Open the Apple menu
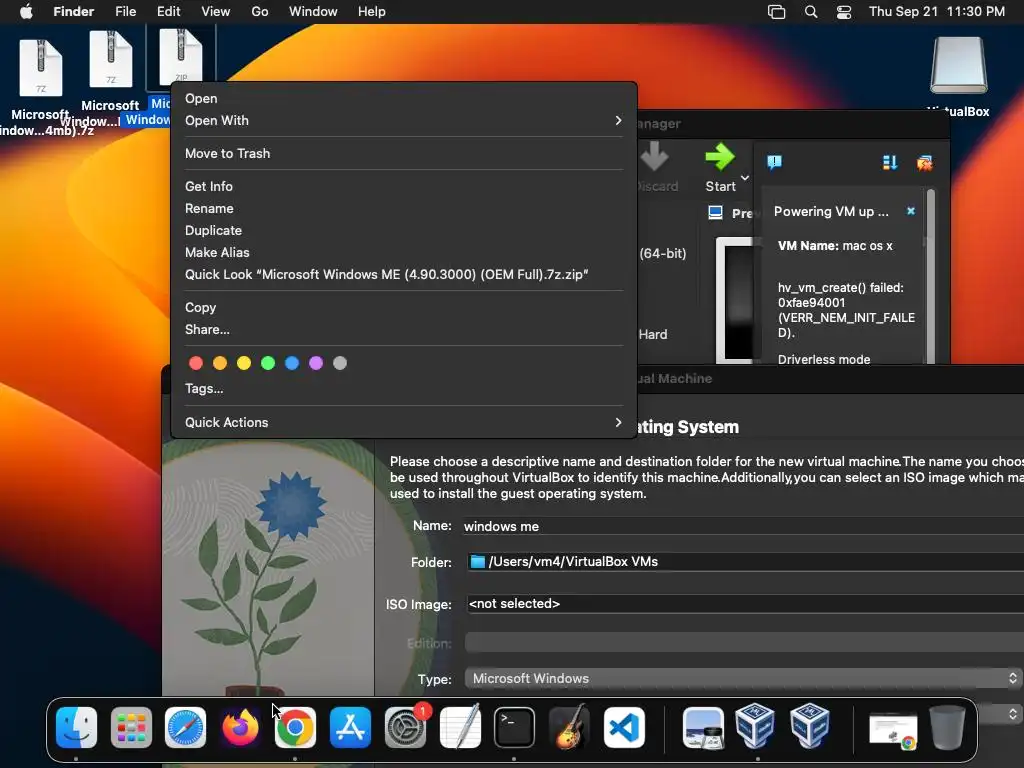The width and height of the screenshot is (1024, 768). (26, 12)
